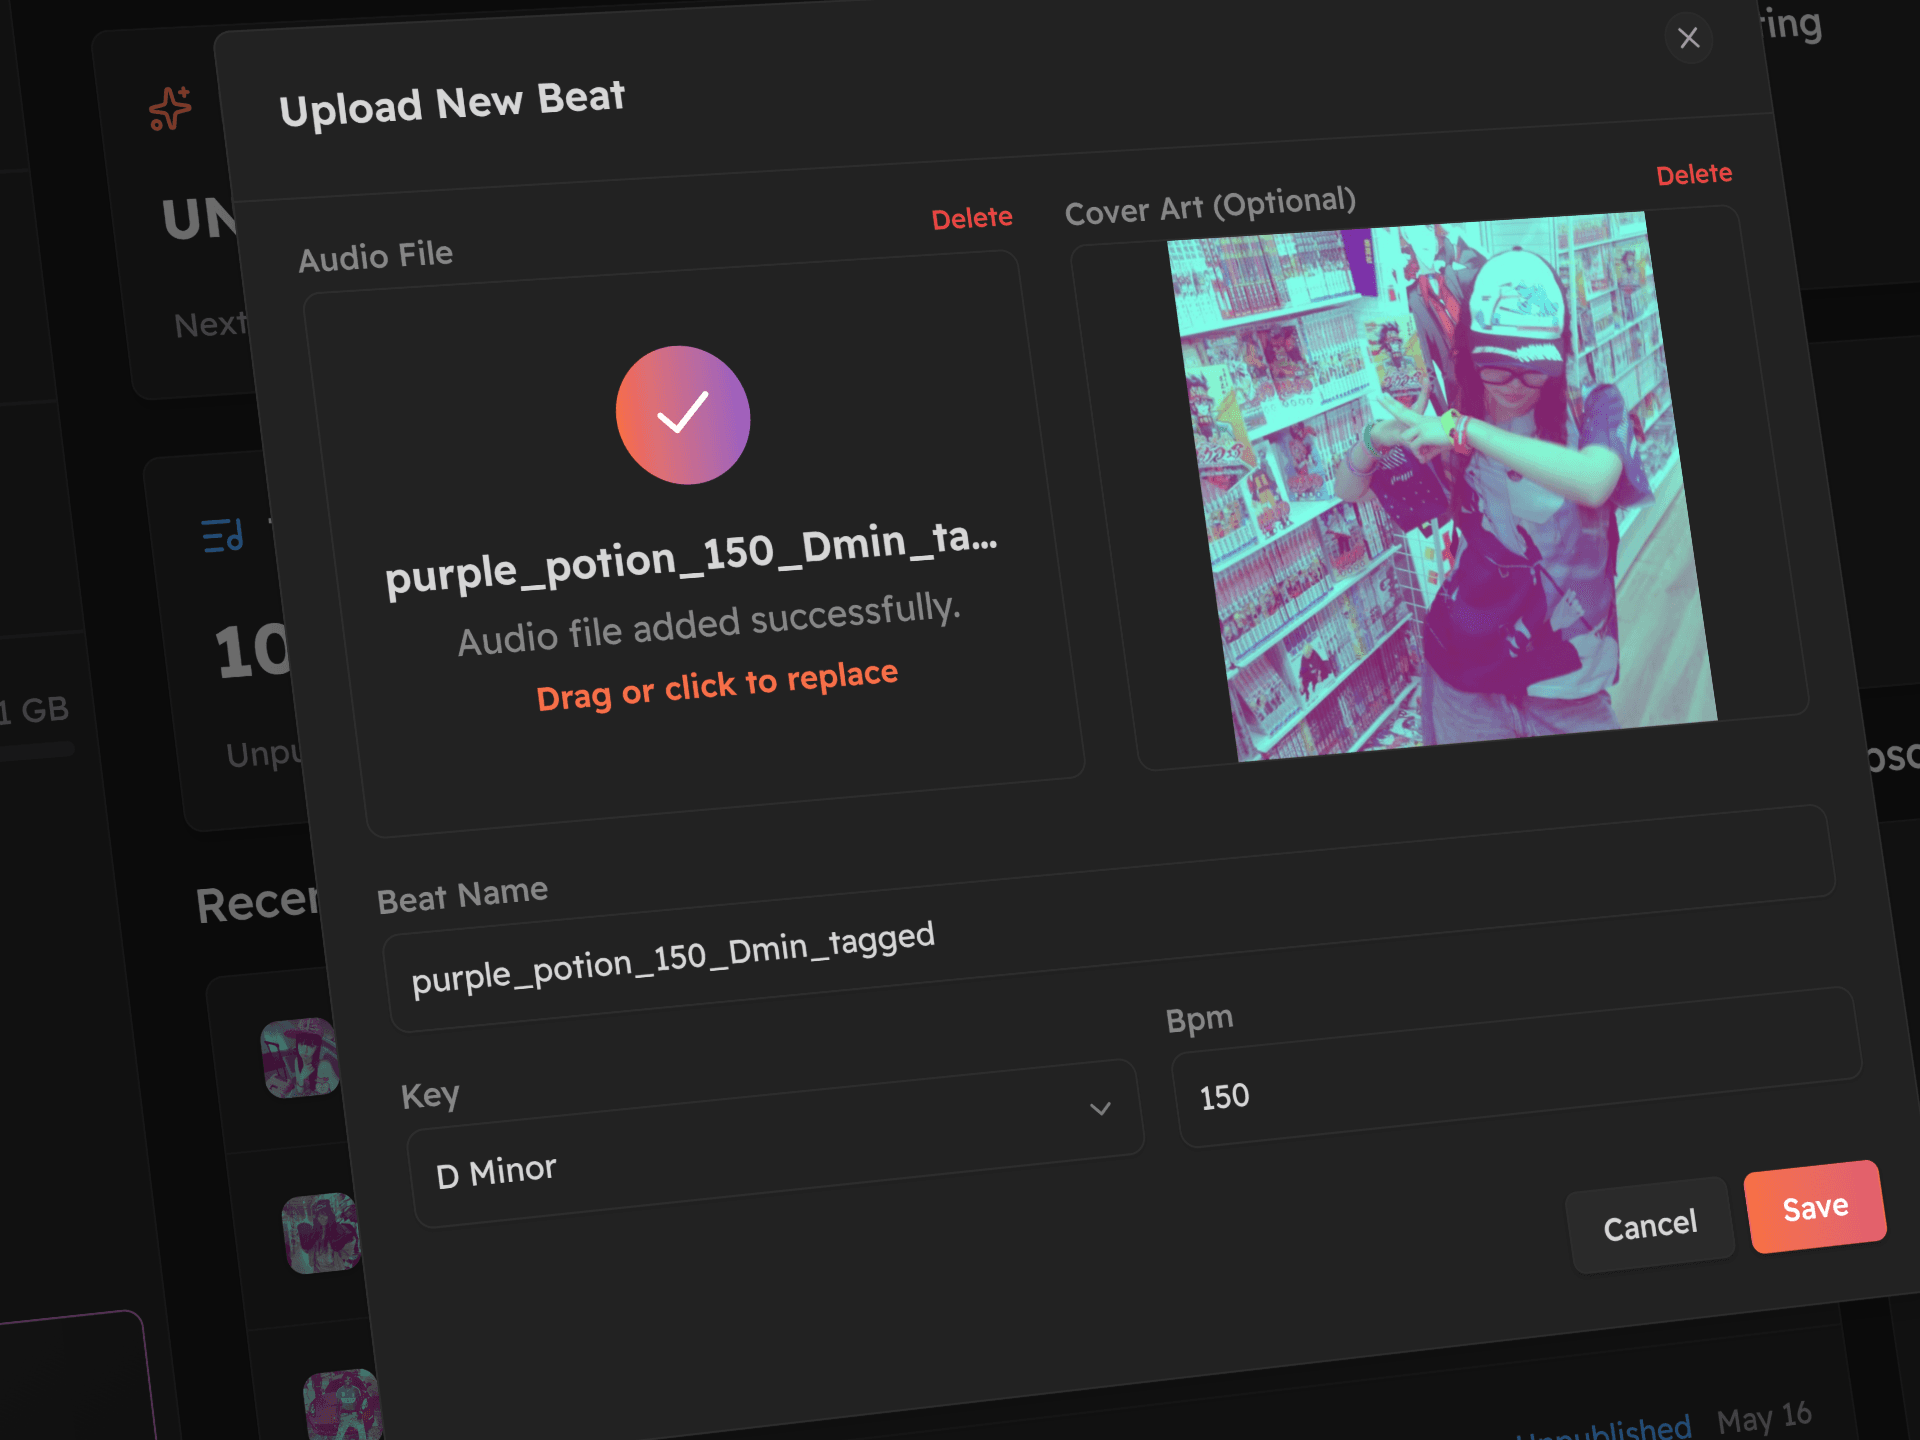Expand the Key dropdown chevron arrow
The height and width of the screenshot is (1440, 1920).
click(1100, 1108)
